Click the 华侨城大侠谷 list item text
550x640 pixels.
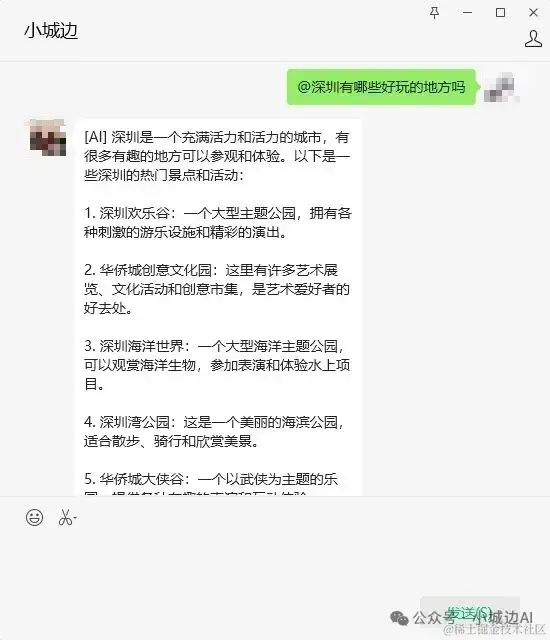coord(211,484)
